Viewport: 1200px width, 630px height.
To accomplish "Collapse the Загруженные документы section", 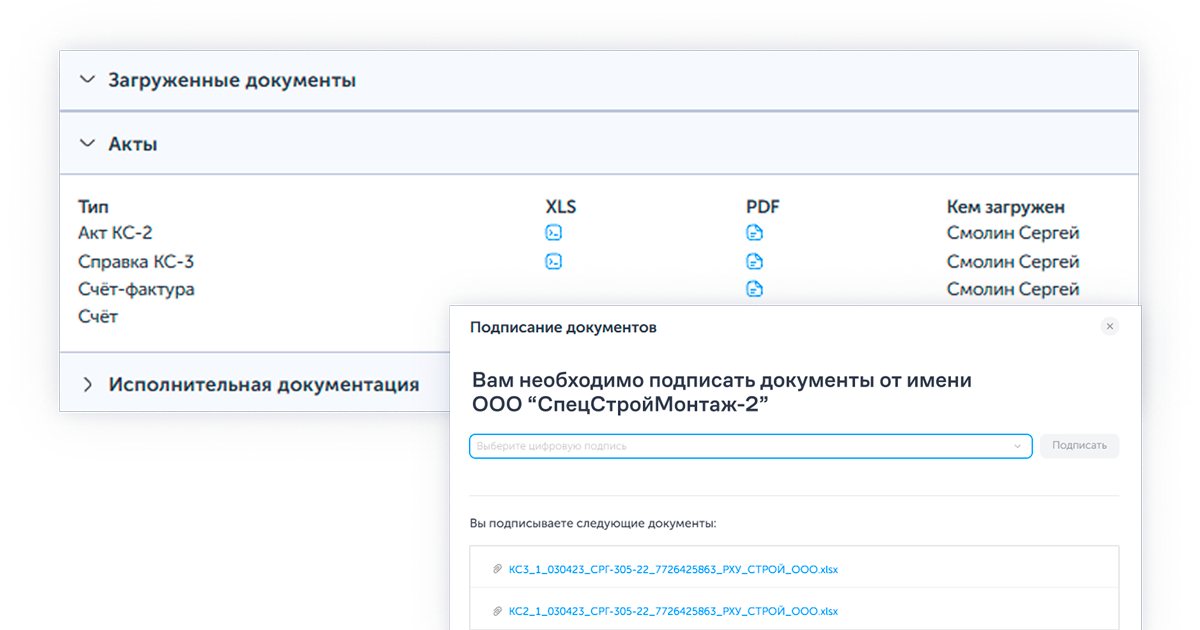I will point(88,80).
